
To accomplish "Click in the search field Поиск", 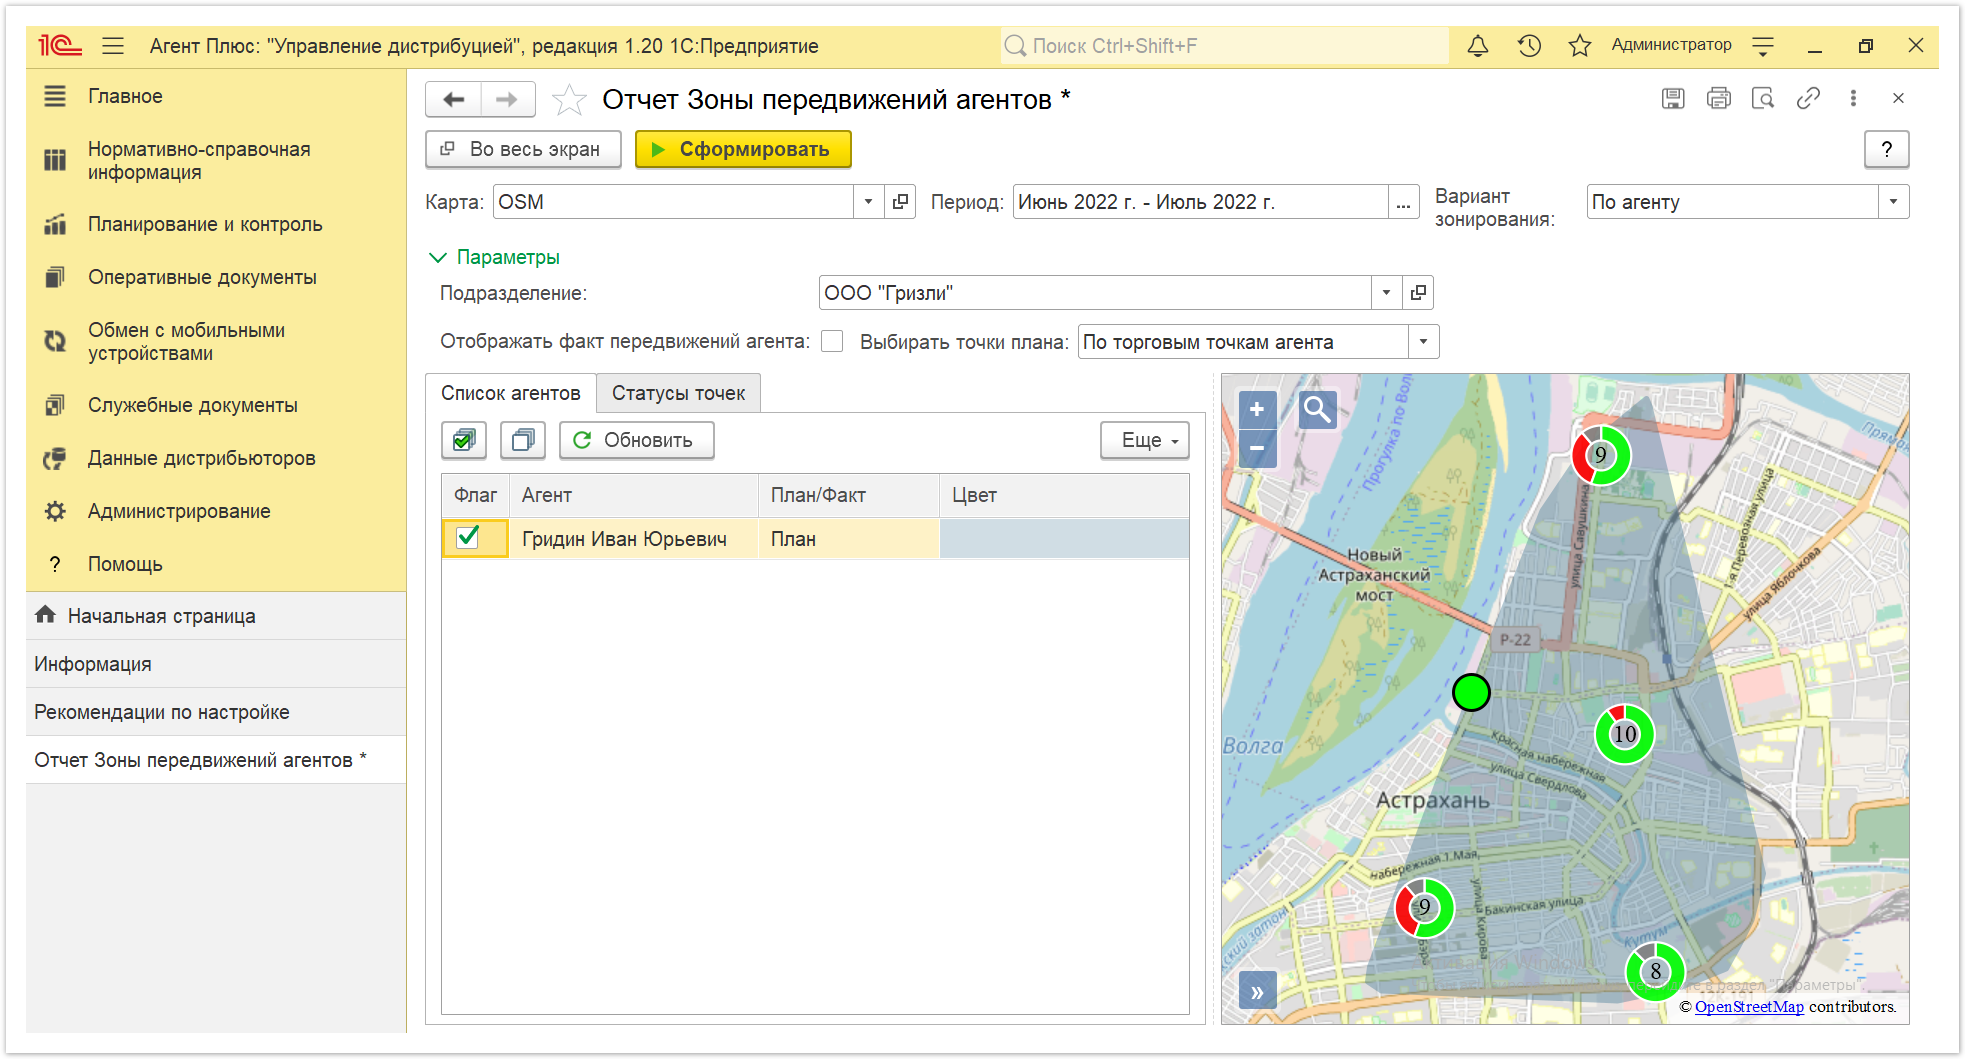I will pyautogui.click(x=1224, y=46).
